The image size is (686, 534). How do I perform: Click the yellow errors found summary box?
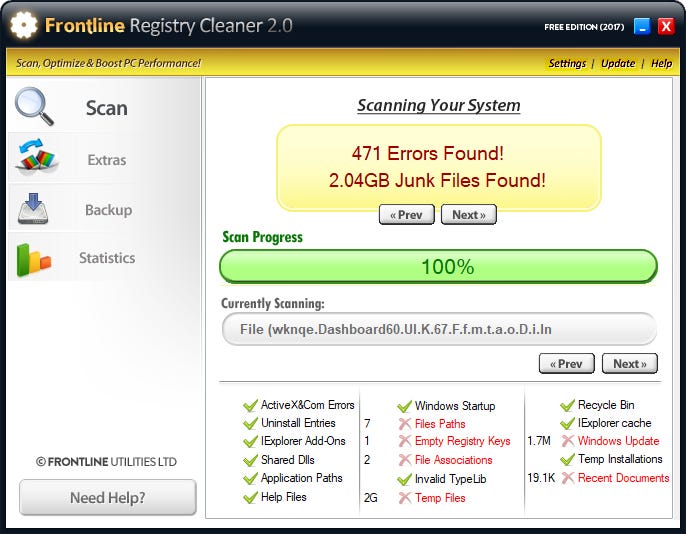click(x=439, y=167)
